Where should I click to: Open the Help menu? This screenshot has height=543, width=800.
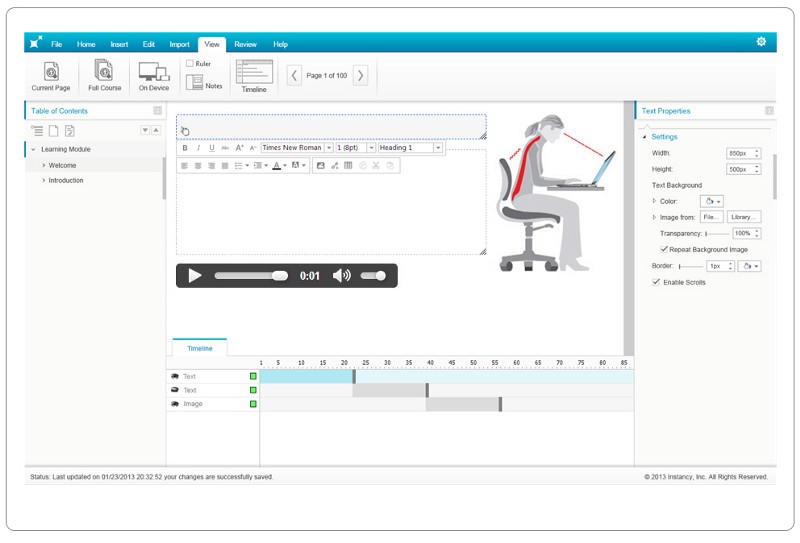pos(280,44)
